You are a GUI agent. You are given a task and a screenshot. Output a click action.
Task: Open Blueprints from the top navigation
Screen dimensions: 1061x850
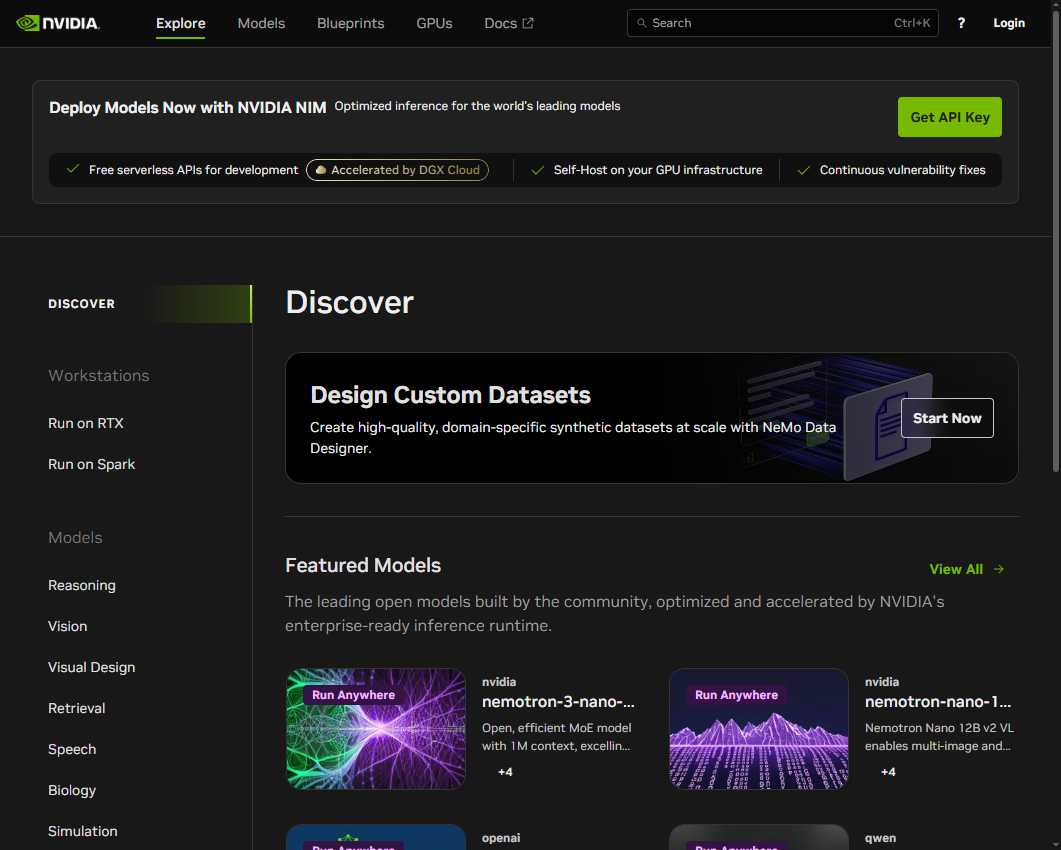pos(350,22)
